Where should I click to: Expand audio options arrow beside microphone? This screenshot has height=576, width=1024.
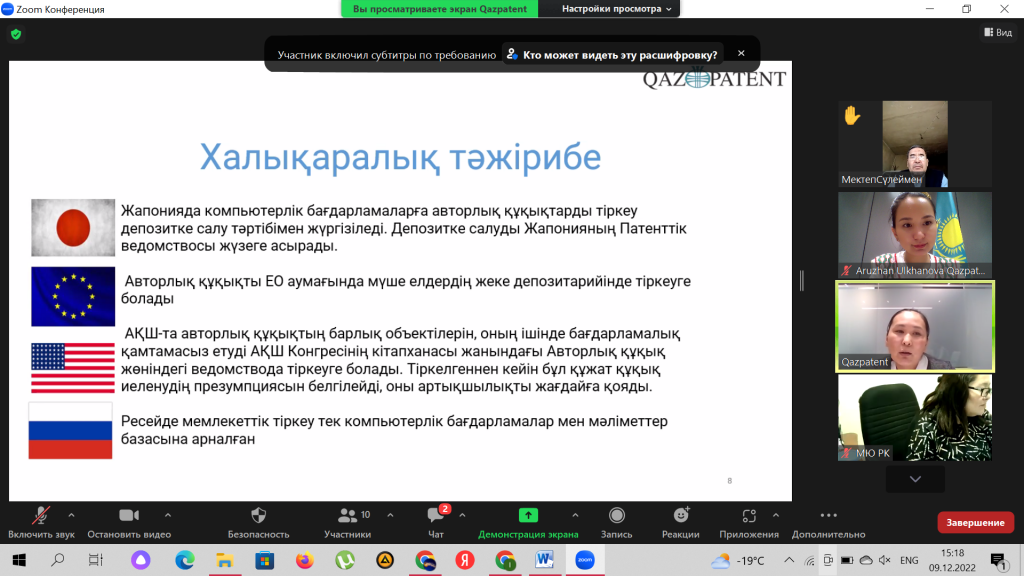click(71, 515)
